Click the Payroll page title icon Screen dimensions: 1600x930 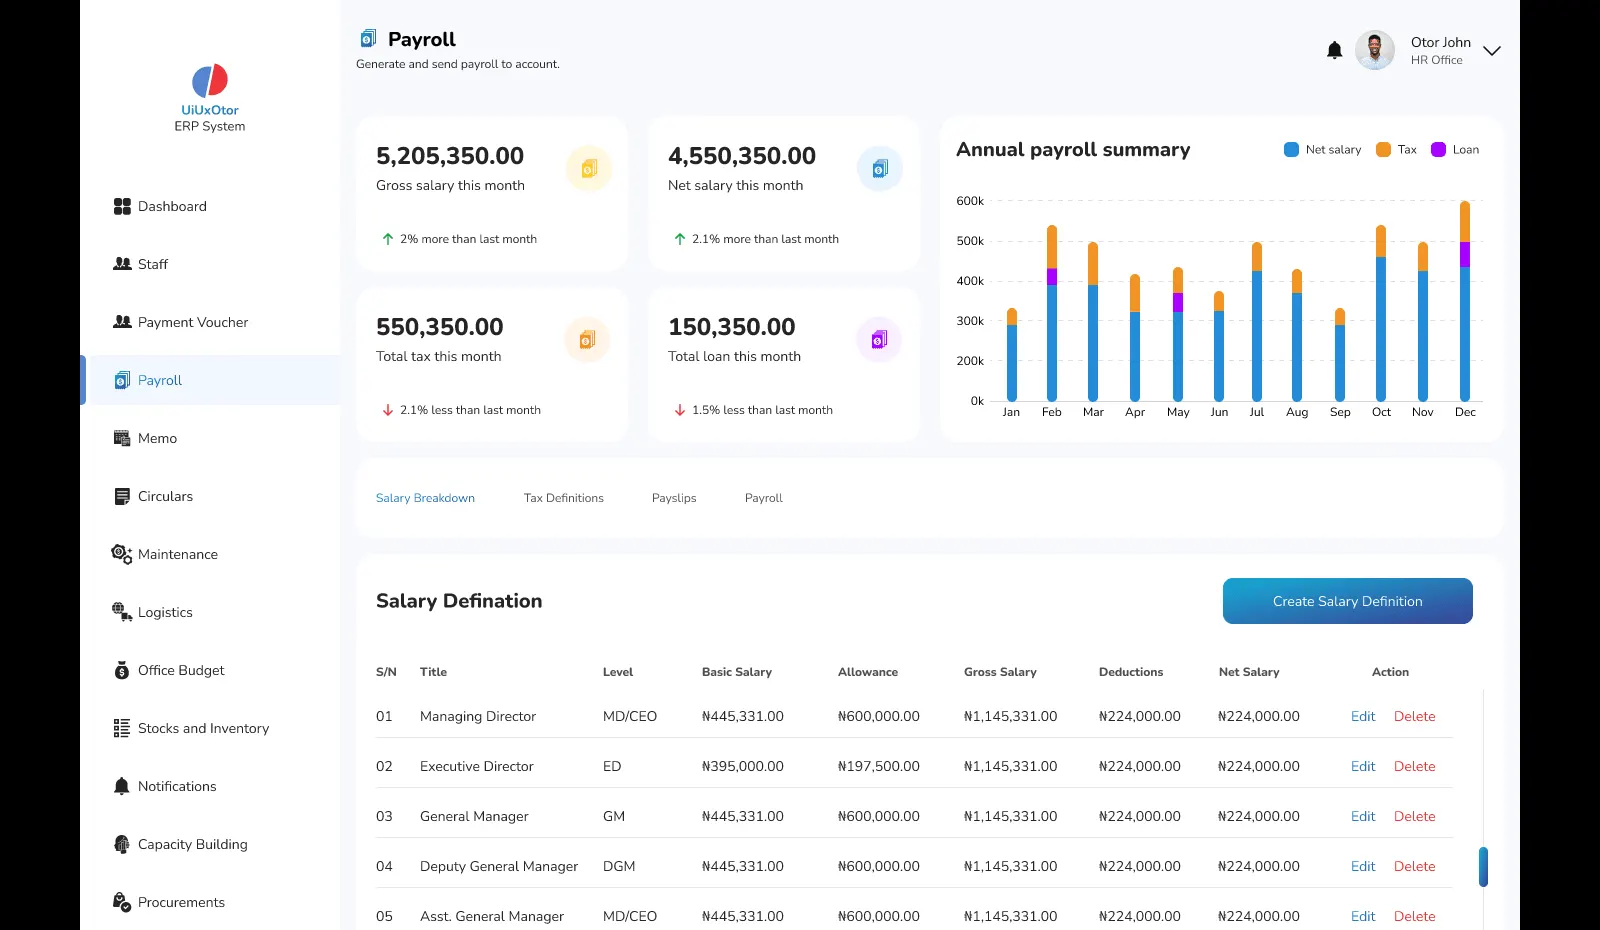[x=368, y=39]
